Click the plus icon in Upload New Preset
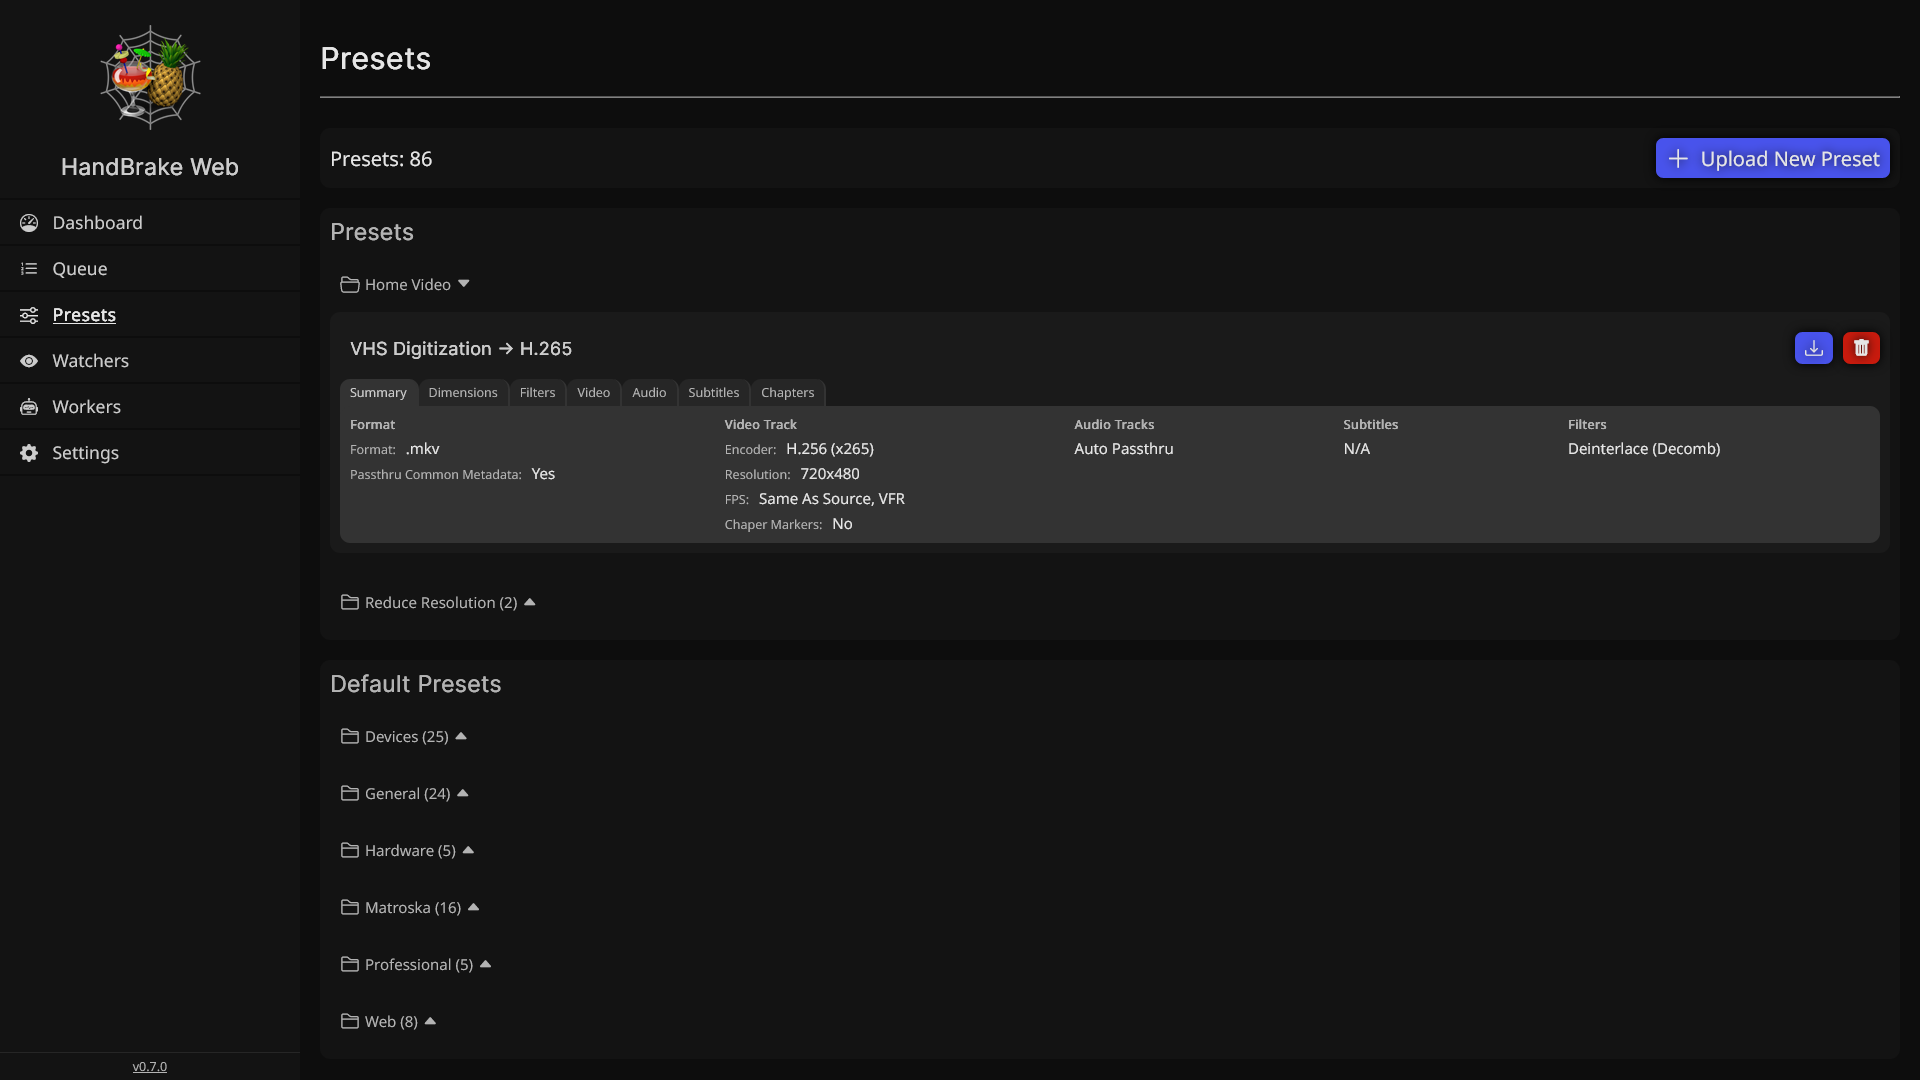 1678,159
